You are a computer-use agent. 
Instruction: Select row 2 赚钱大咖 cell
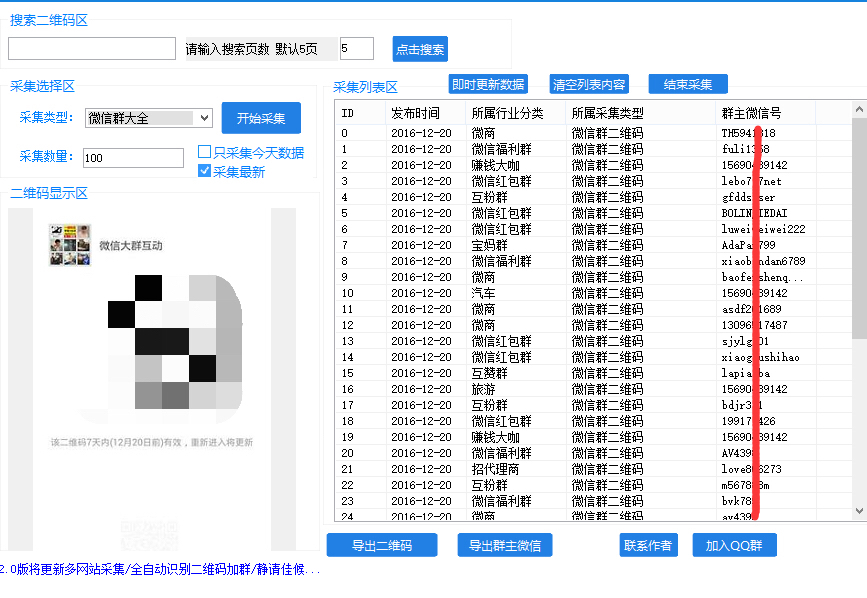coord(495,165)
